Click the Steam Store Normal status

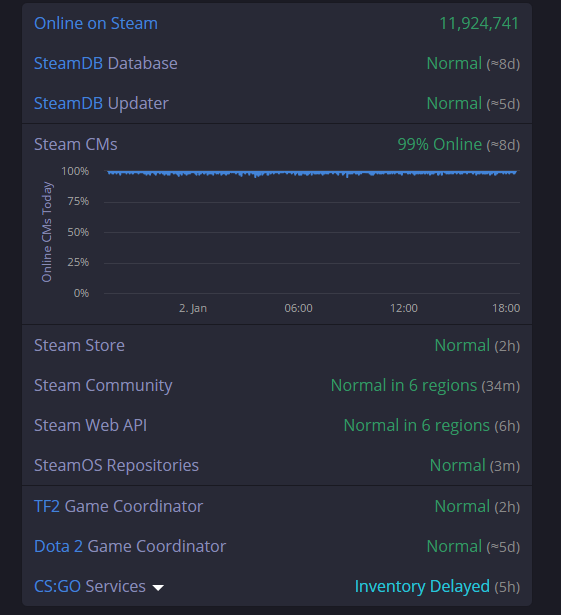click(x=463, y=346)
